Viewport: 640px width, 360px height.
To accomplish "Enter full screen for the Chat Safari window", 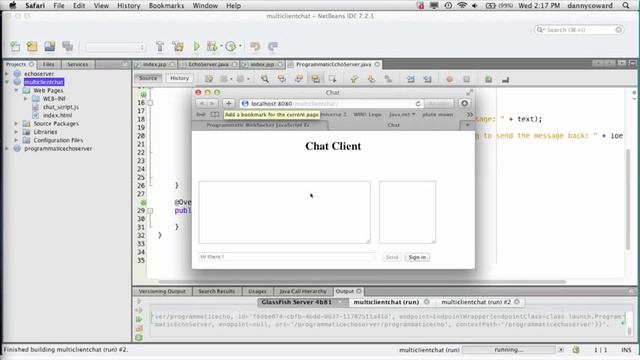I will pos(469,93).
